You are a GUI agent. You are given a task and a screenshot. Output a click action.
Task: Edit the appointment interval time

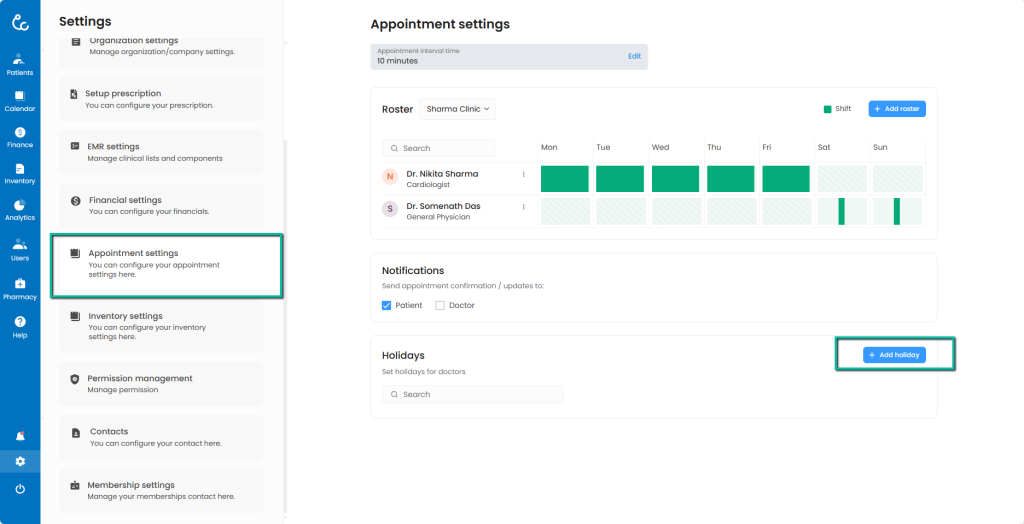(x=634, y=56)
